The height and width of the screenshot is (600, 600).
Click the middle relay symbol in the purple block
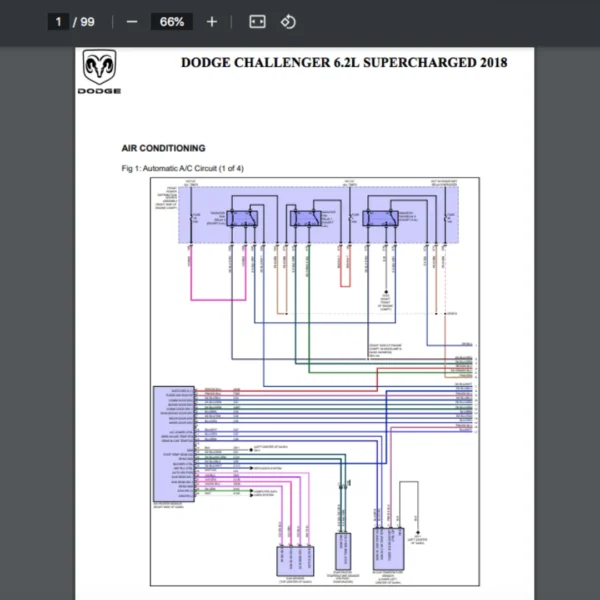pyautogui.click(x=305, y=217)
